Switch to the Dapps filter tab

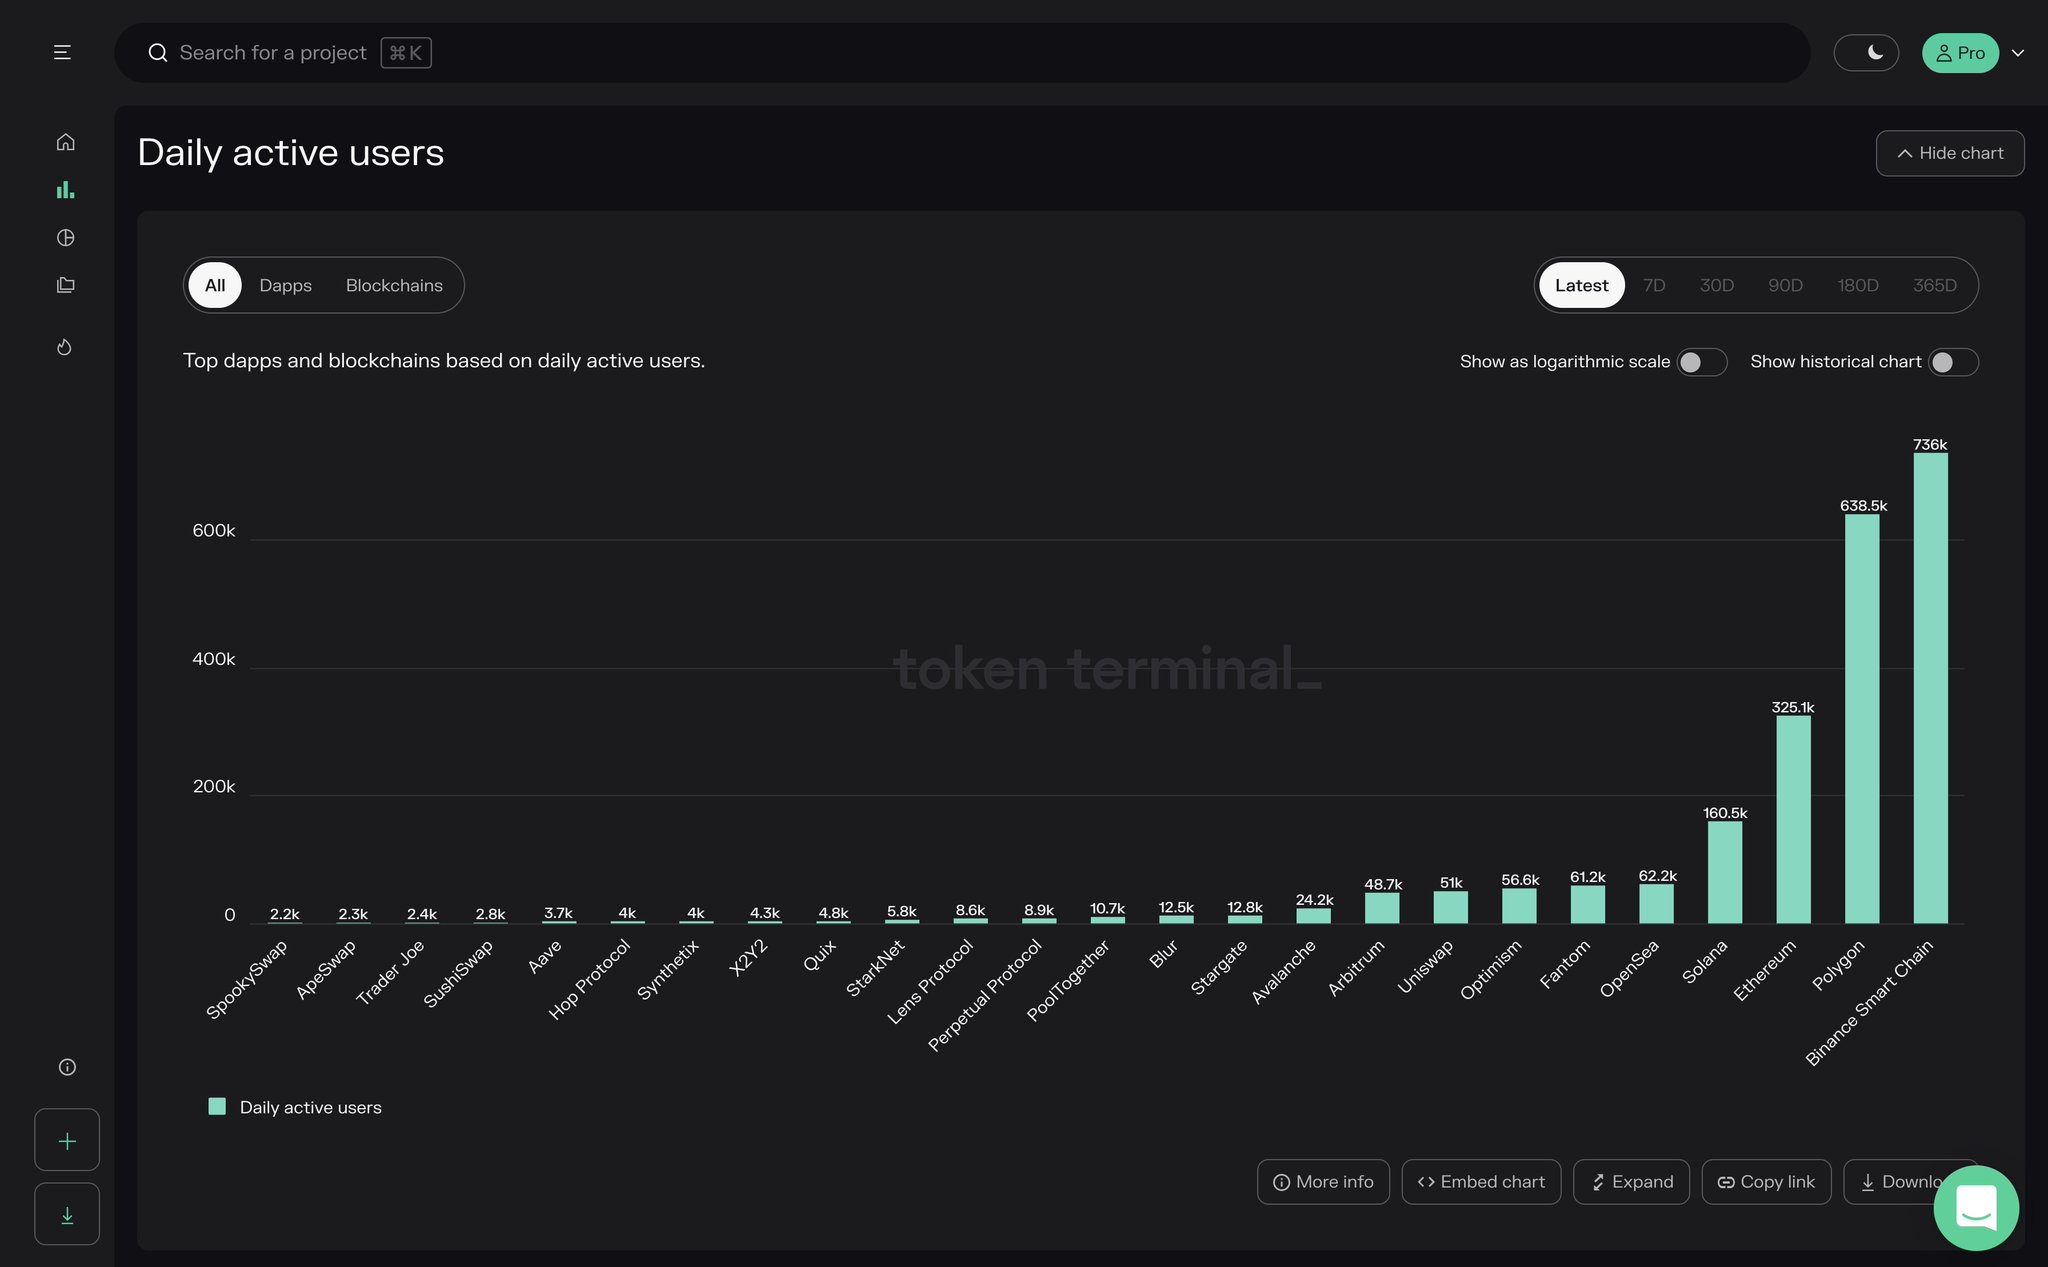click(285, 285)
